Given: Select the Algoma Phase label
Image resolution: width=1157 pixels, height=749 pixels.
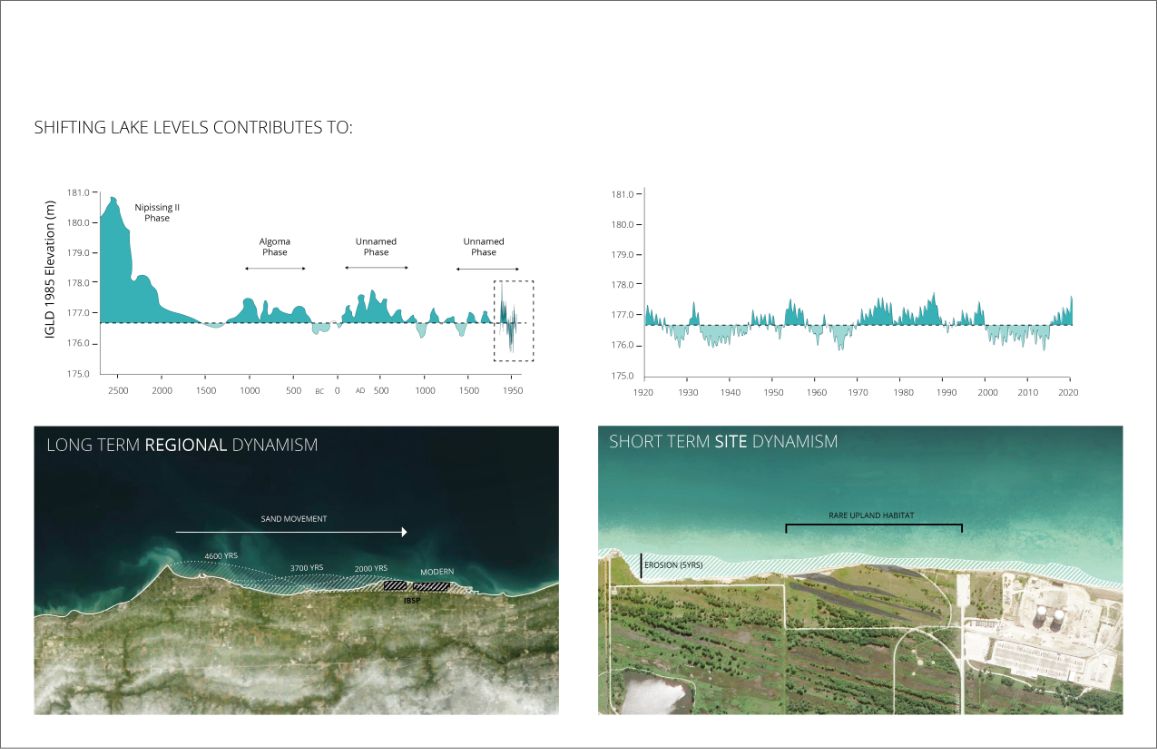Looking at the screenshot, I should click(274, 247).
